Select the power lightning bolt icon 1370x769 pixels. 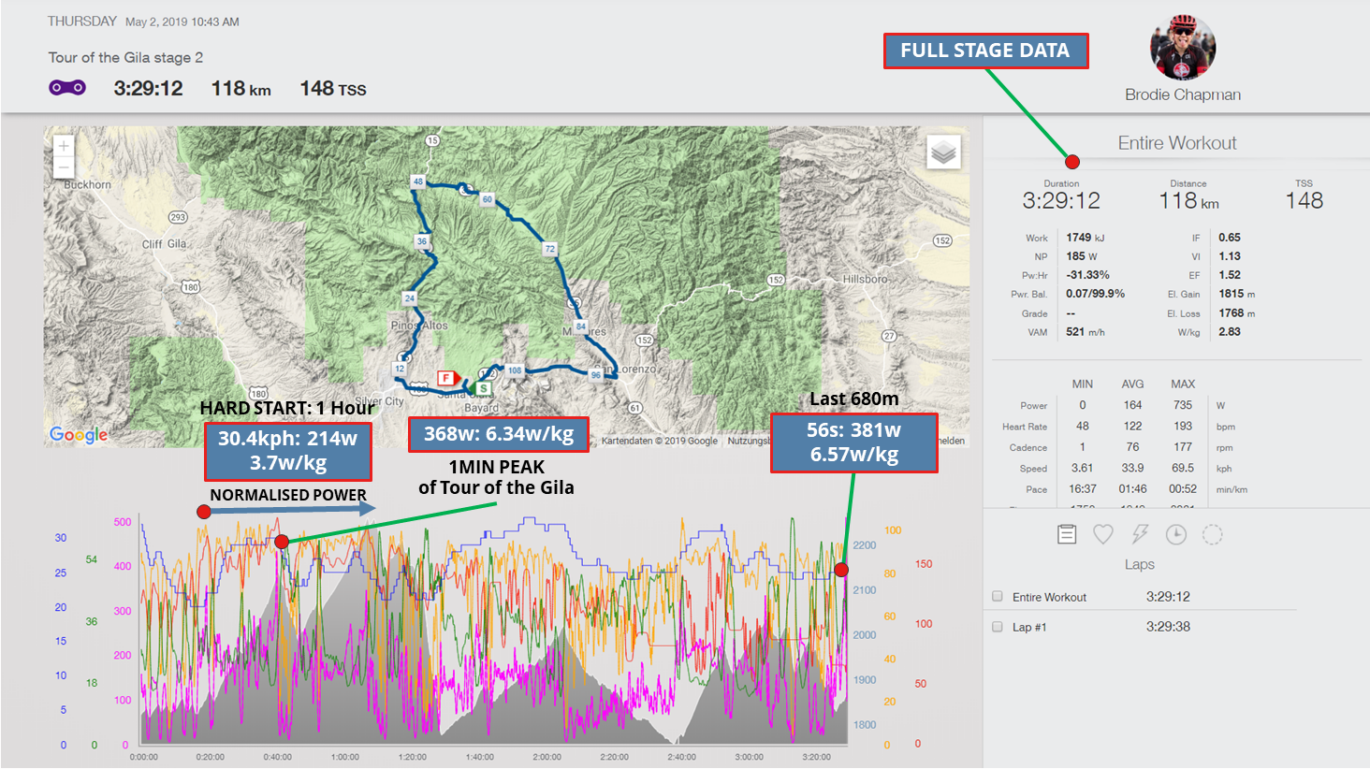coord(1139,534)
